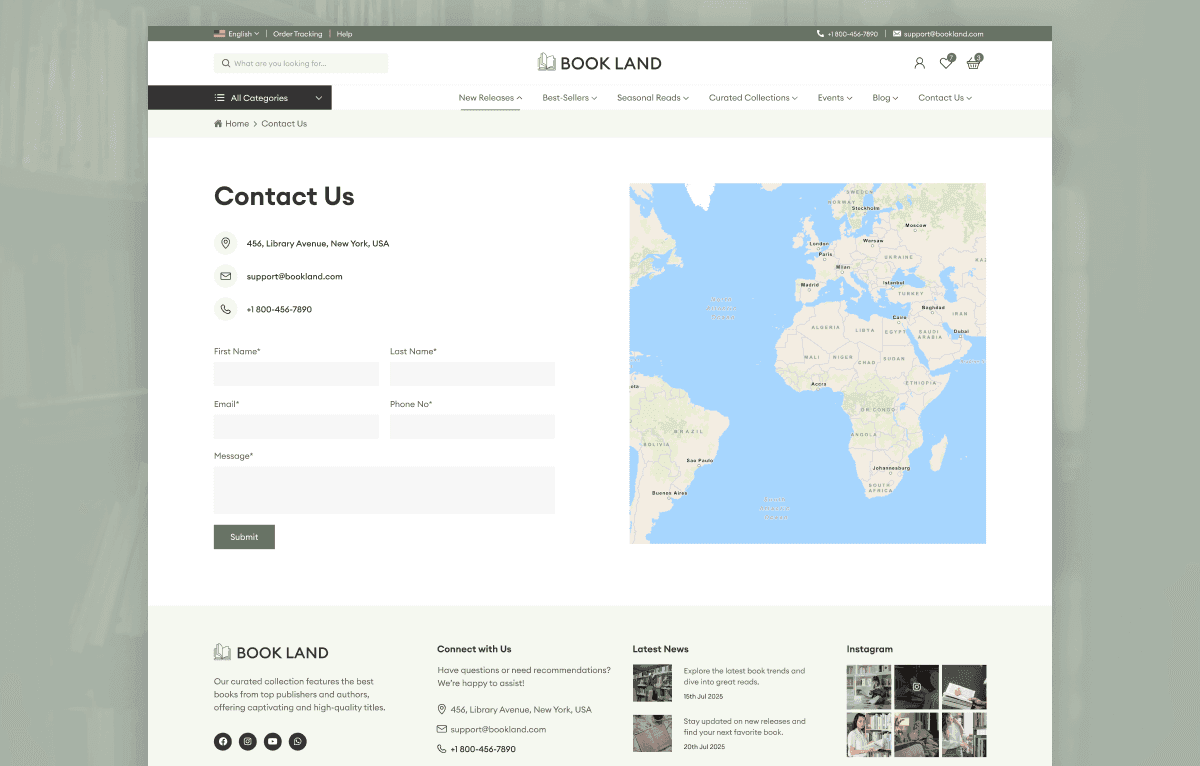Image resolution: width=1200 pixels, height=766 pixels.
Task: Click the user account icon
Action: point(919,63)
